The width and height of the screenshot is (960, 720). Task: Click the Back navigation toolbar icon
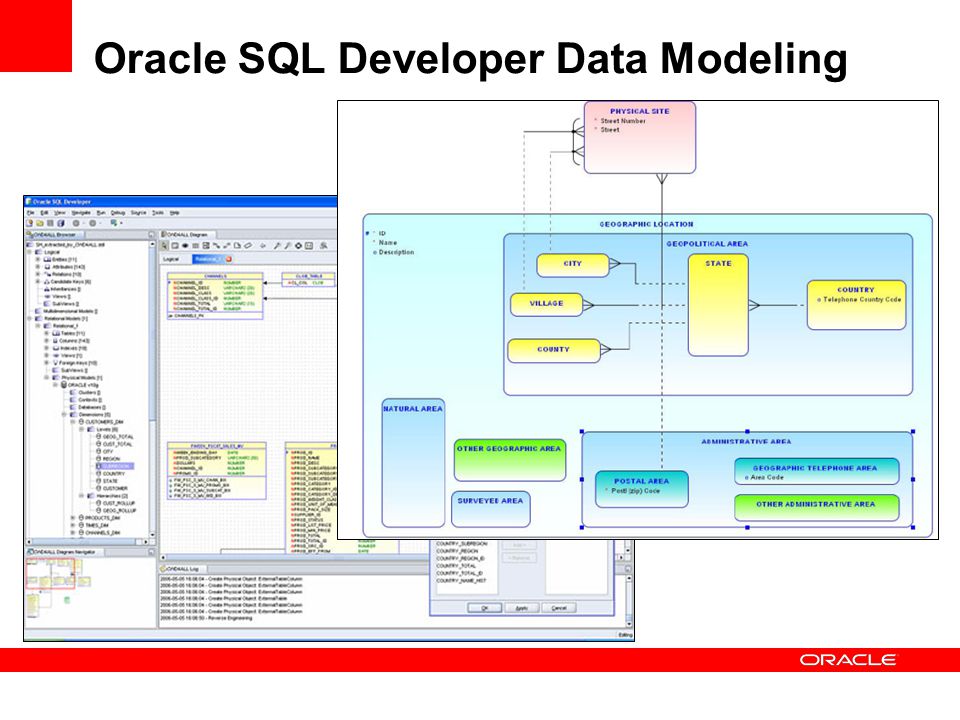76,223
